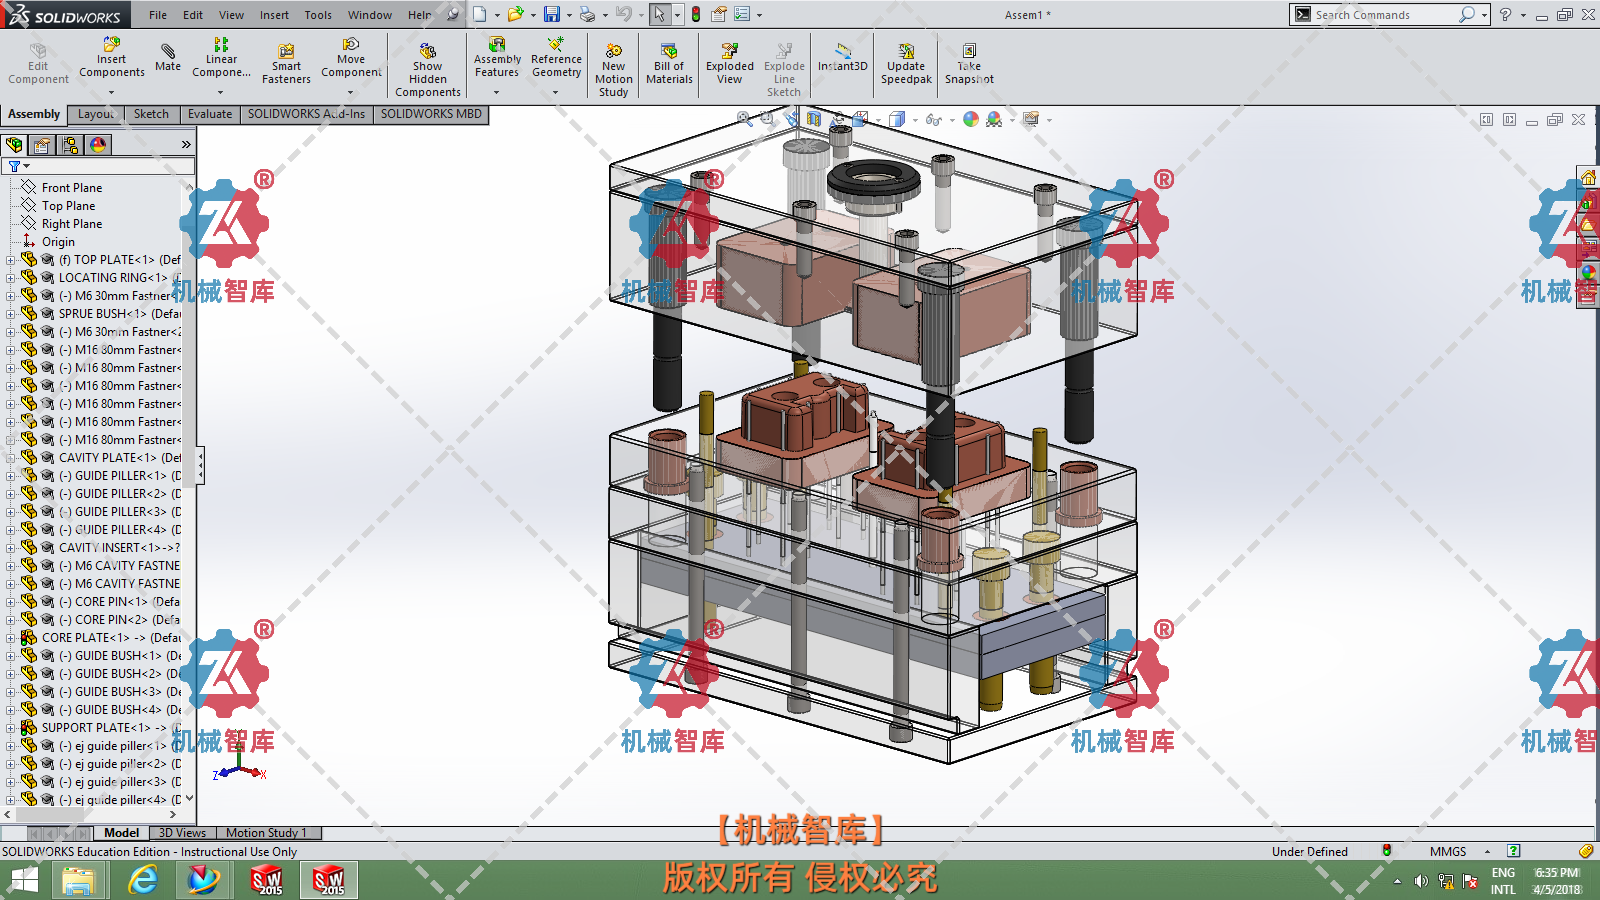Screen dimensions: 1600x900
Task: Toggle Instant3D tool
Action: pyautogui.click(x=842, y=57)
